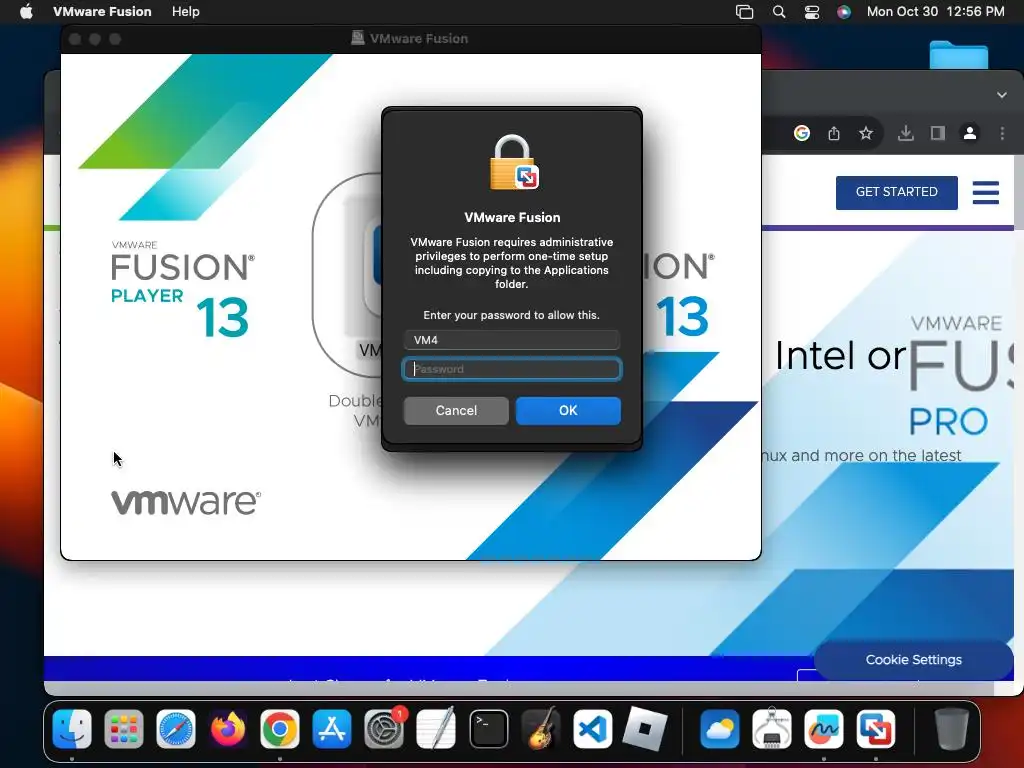Click the Google icon in the Chrome address bar

pos(802,133)
